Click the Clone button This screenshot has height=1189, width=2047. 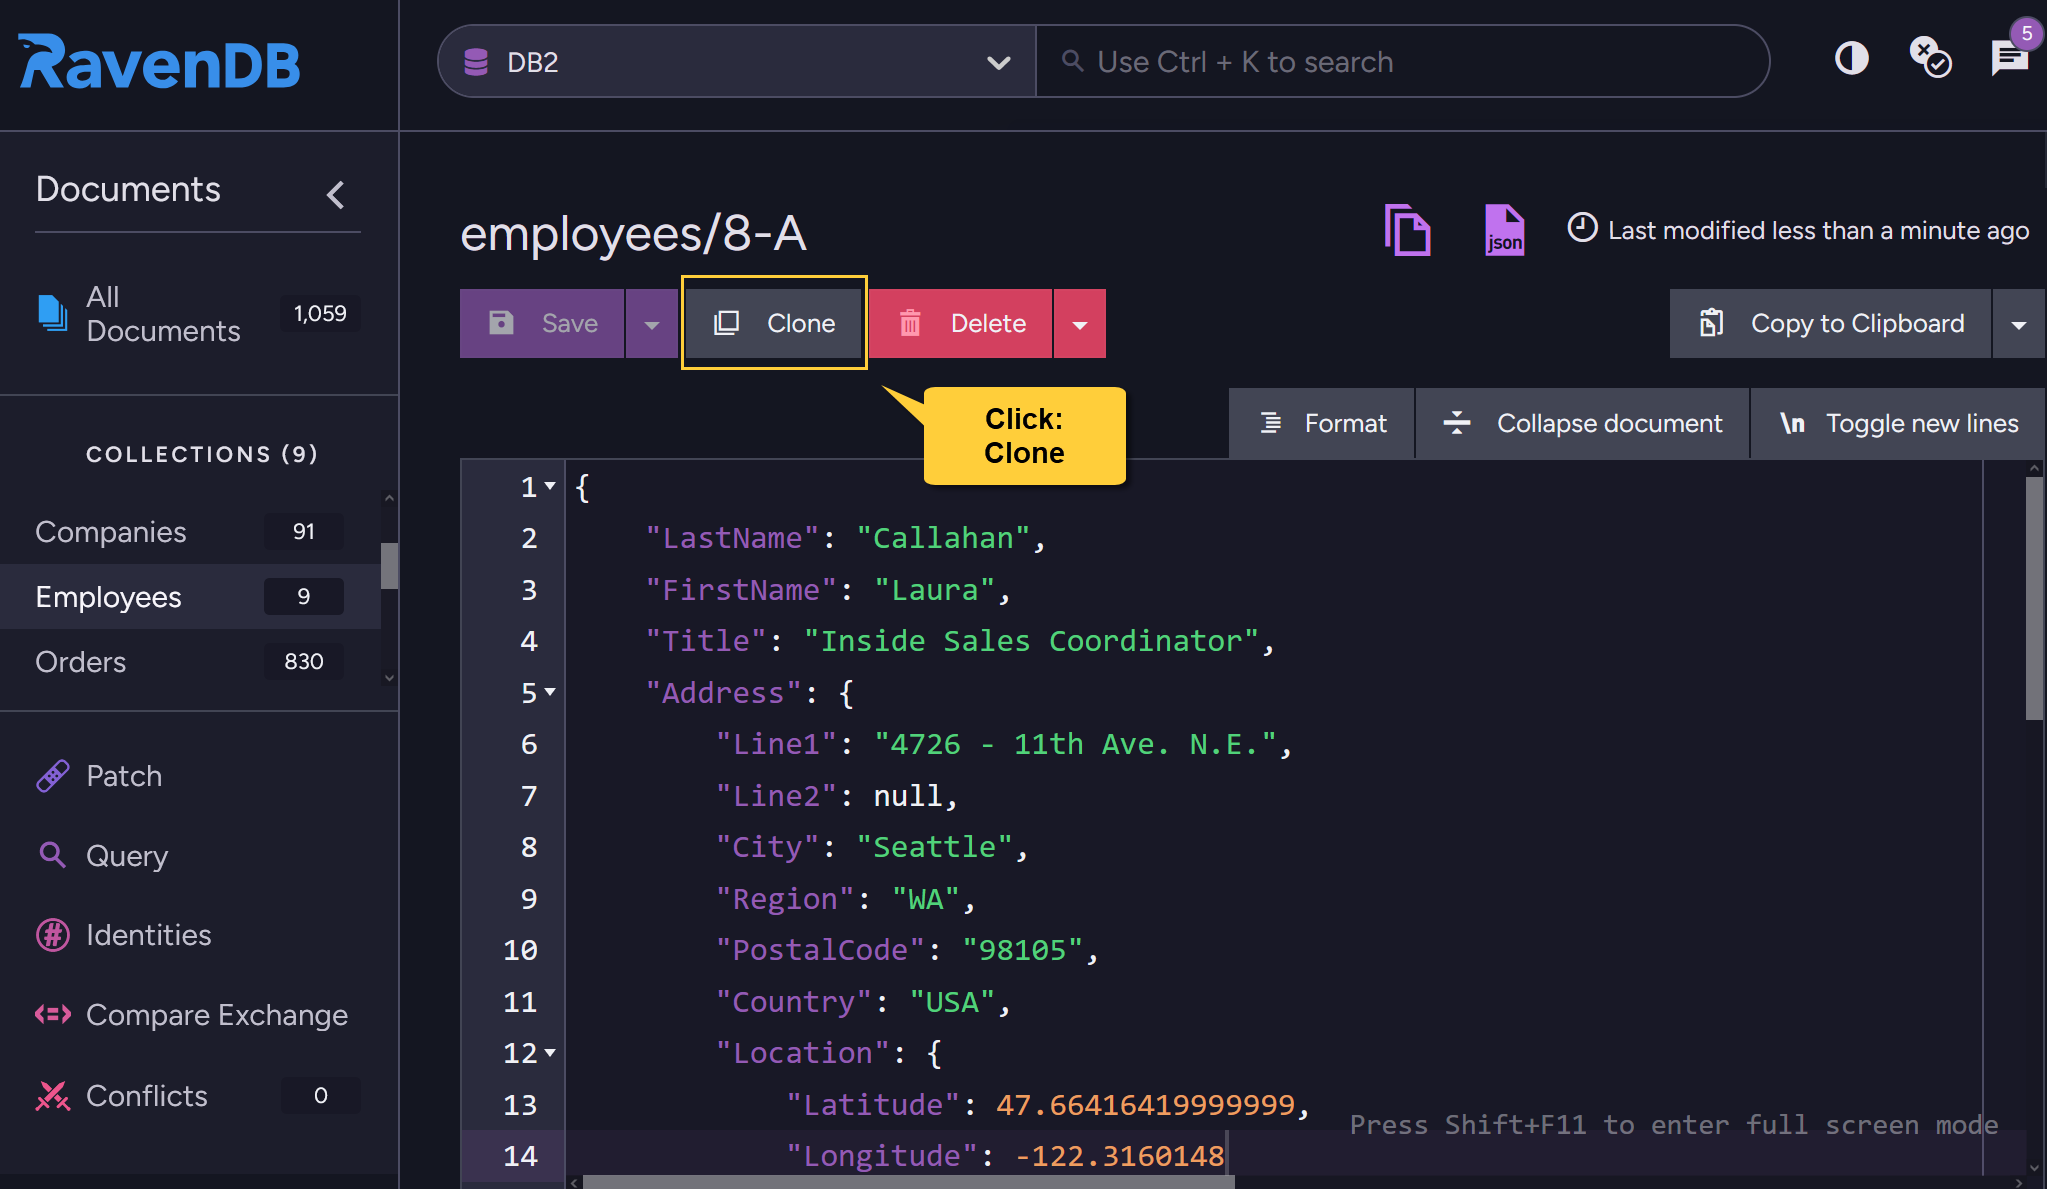(x=774, y=323)
